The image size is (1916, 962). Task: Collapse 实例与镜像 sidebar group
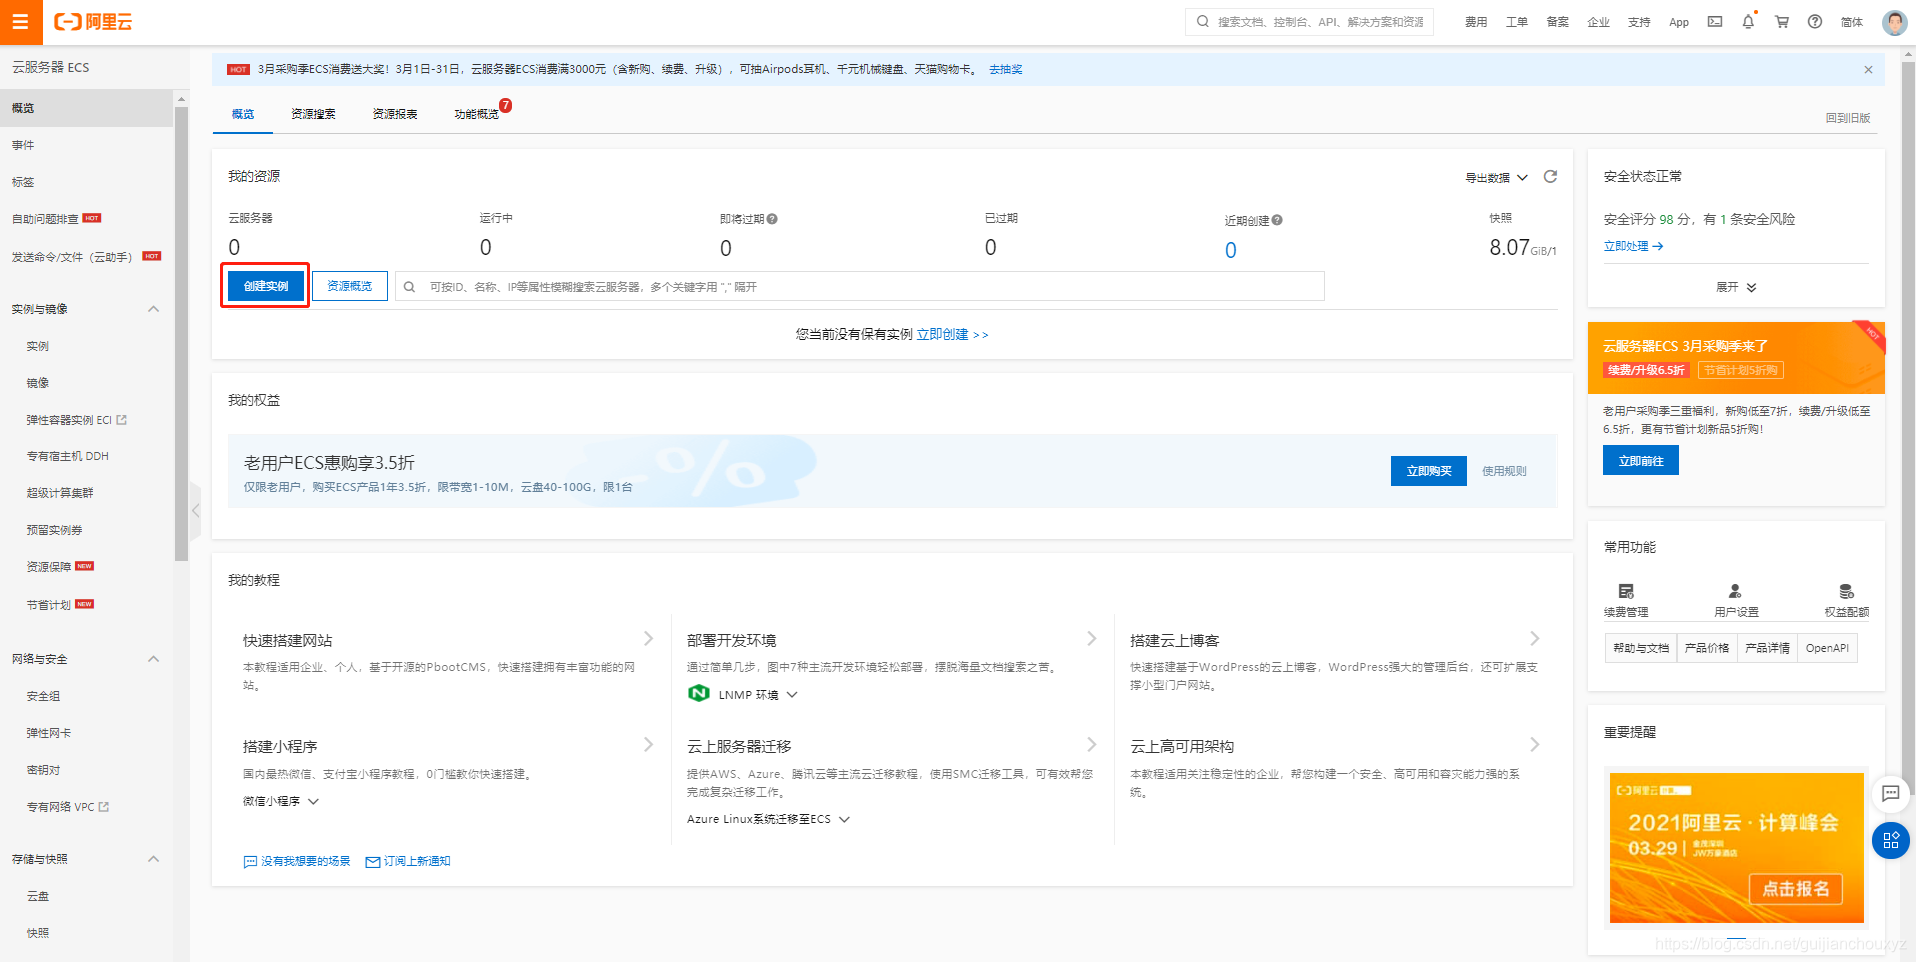click(154, 309)
